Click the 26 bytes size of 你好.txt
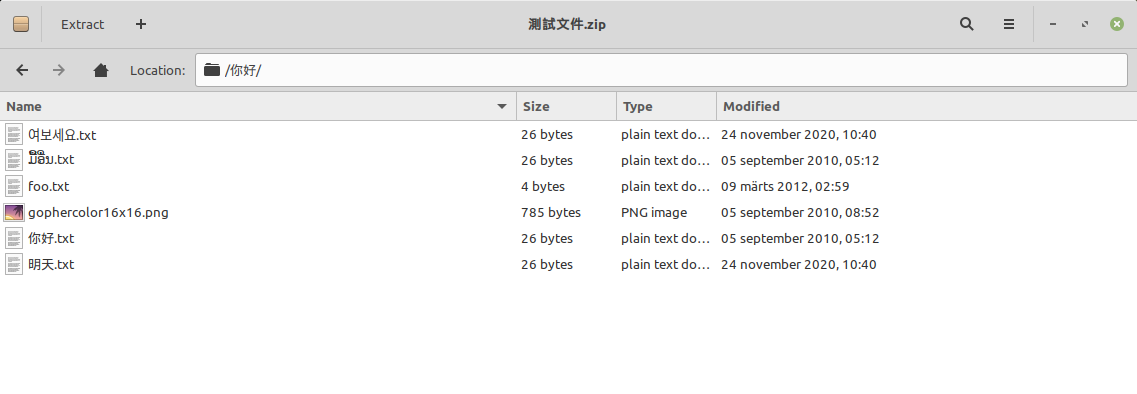Screen dimensions: 1137x394 pos(547,239)
